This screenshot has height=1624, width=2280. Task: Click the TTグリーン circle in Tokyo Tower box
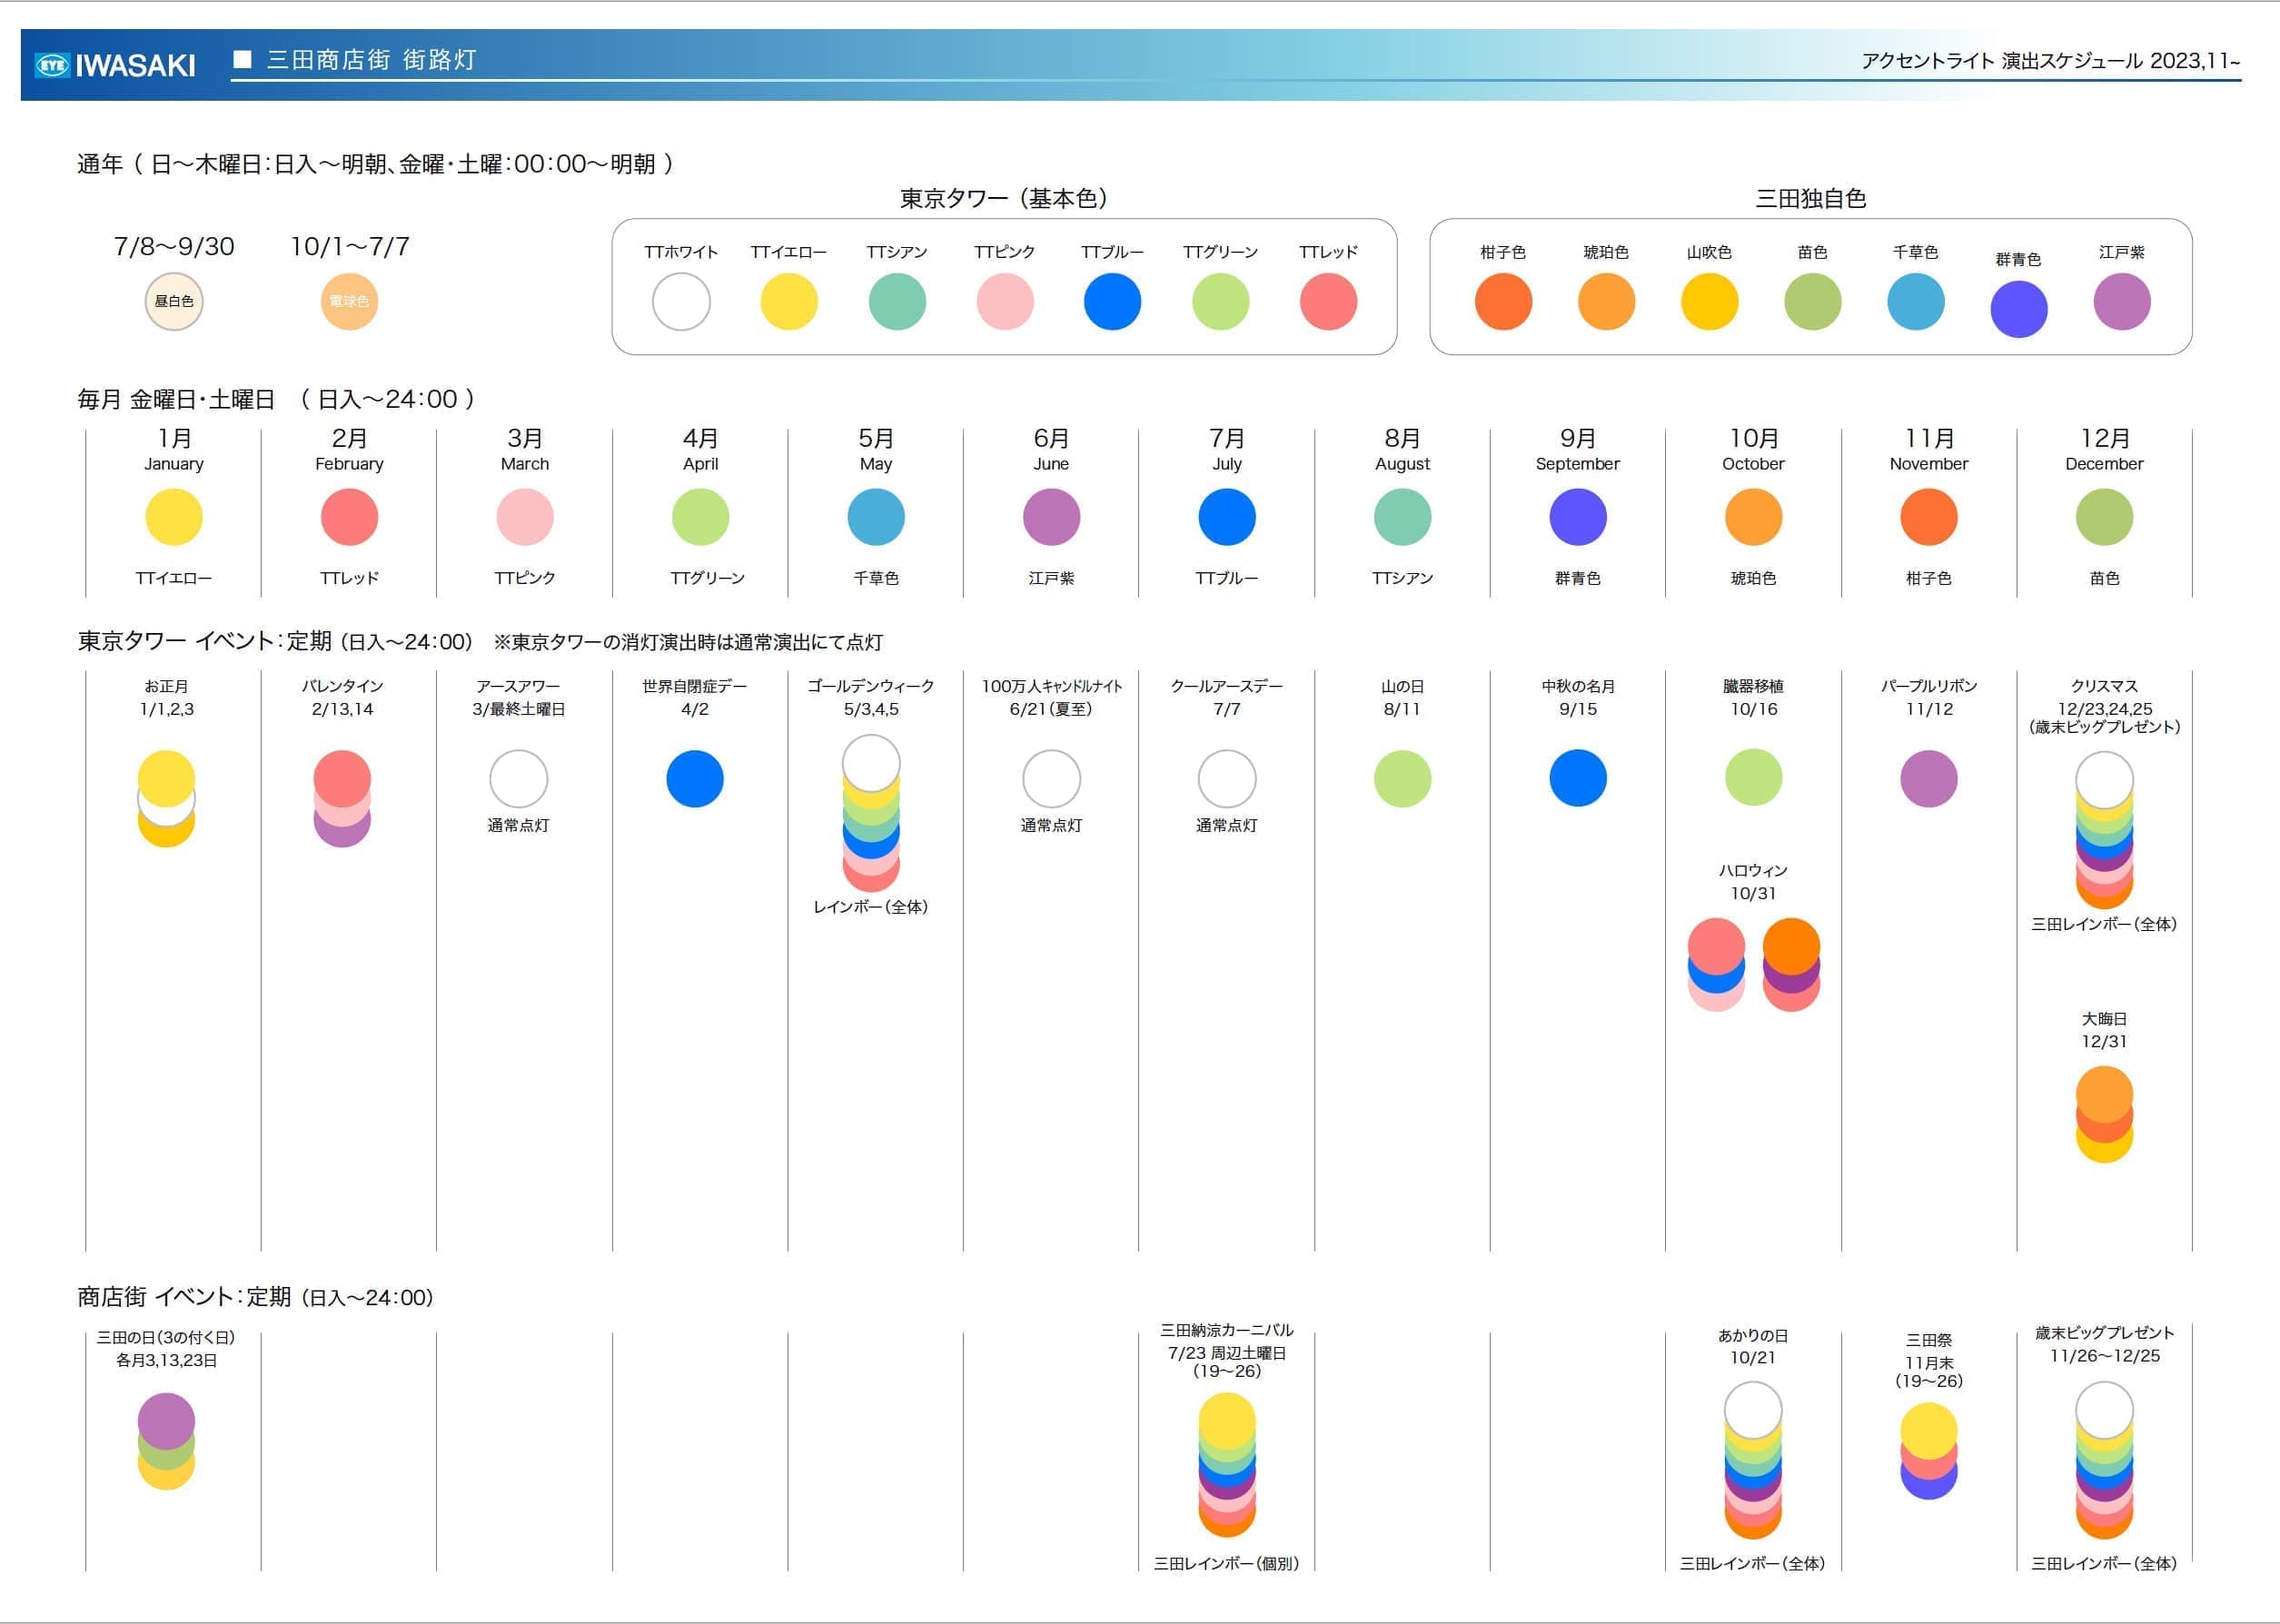[x=1220, y=302]
